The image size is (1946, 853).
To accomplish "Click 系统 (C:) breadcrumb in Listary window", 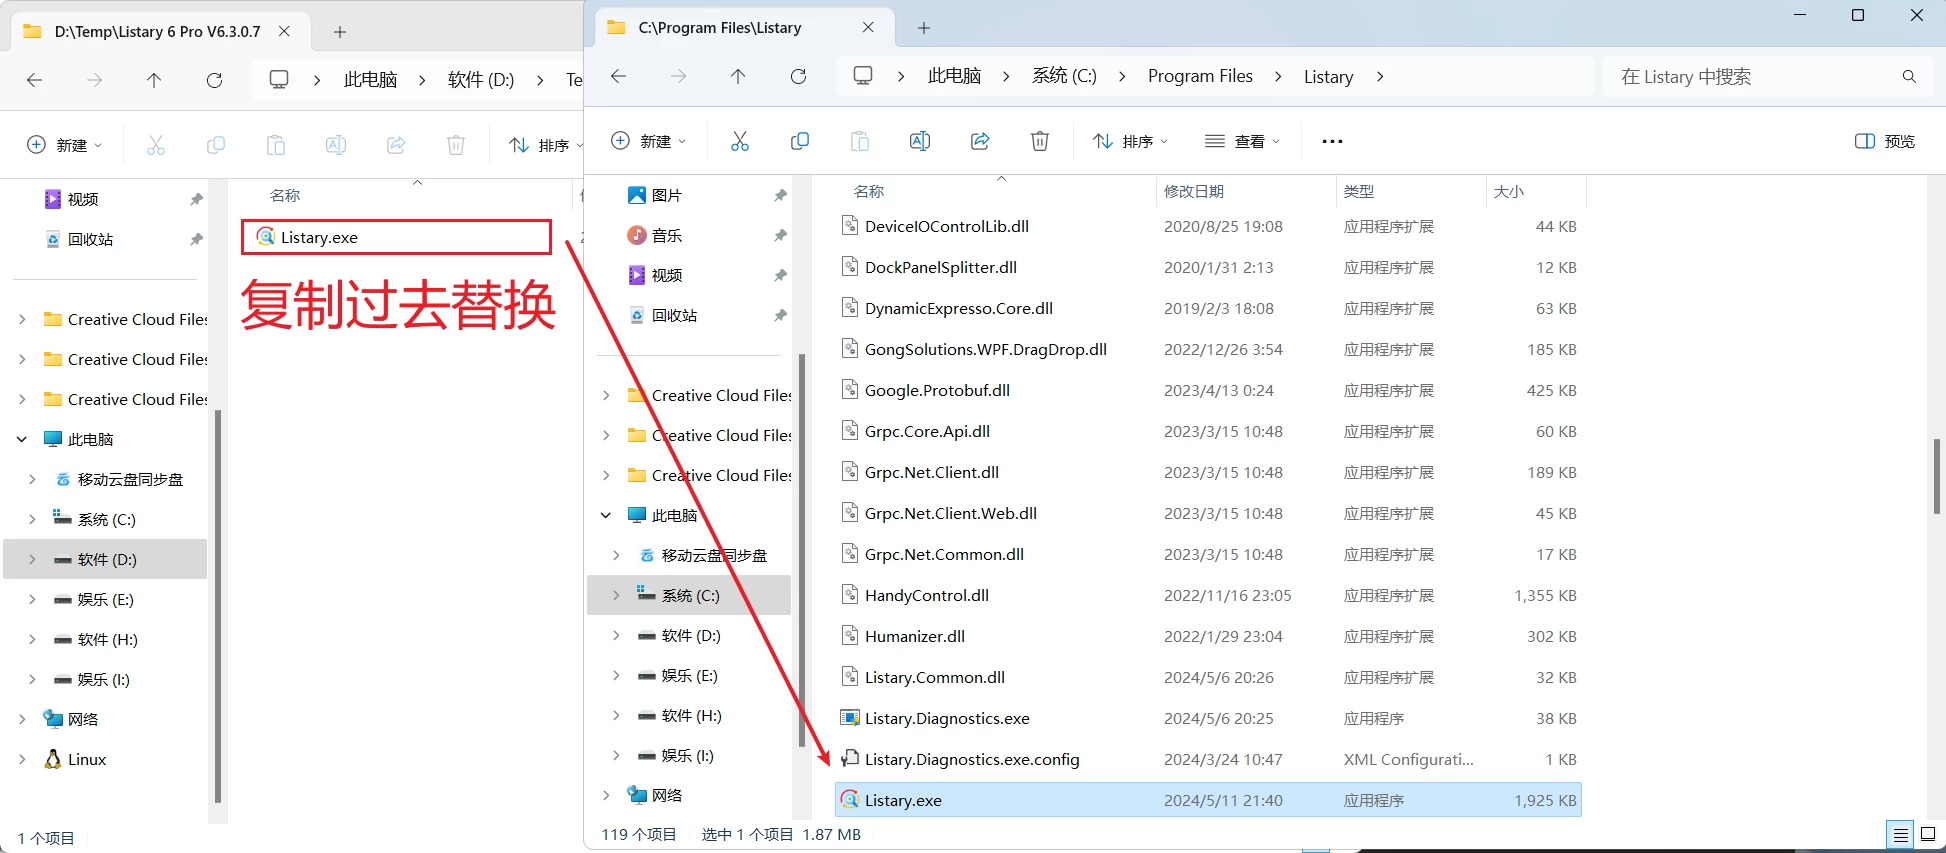I will coord(1064,76).
